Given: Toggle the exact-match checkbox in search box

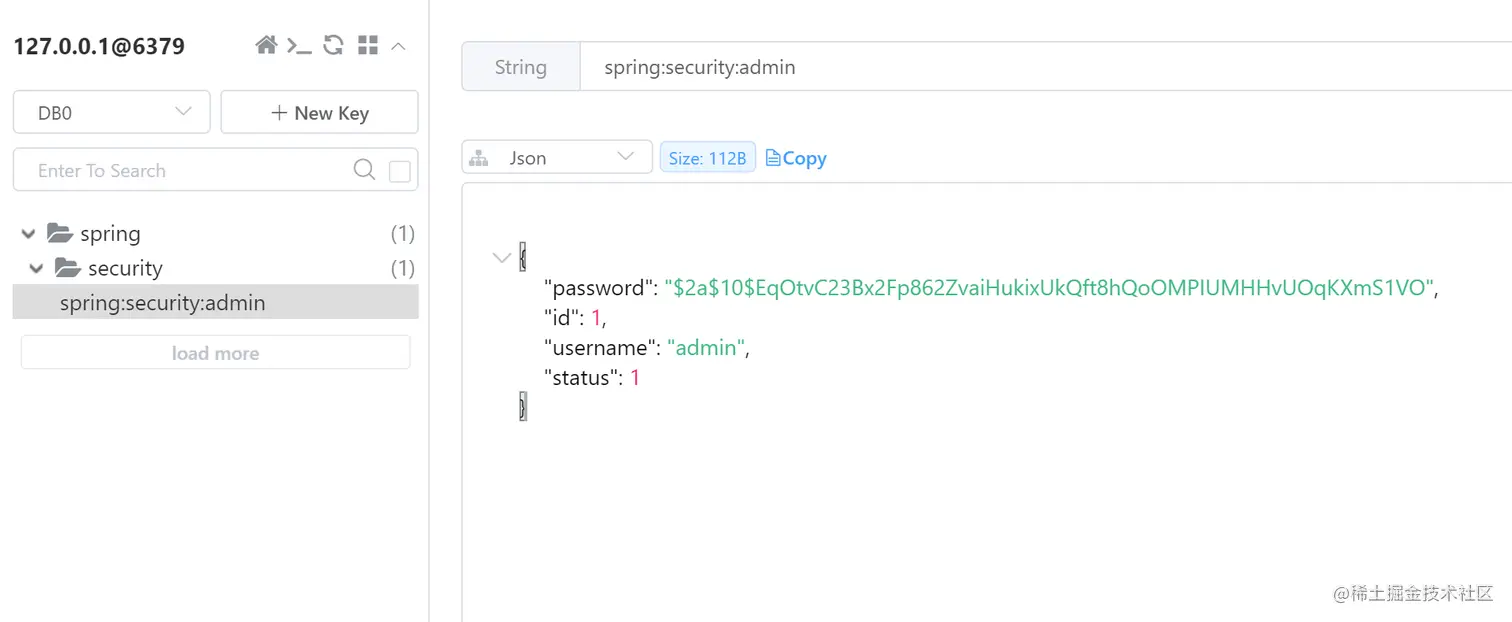Looking at the screenshot, I should click(399, 171).
